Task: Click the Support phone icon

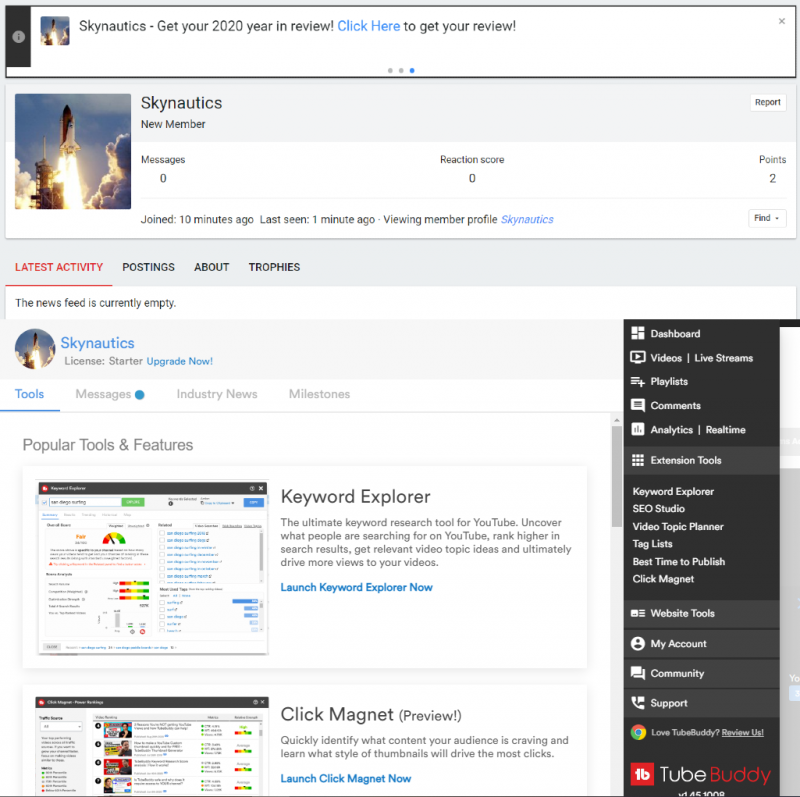Action: pyautogui.click(x=638, y=703)
